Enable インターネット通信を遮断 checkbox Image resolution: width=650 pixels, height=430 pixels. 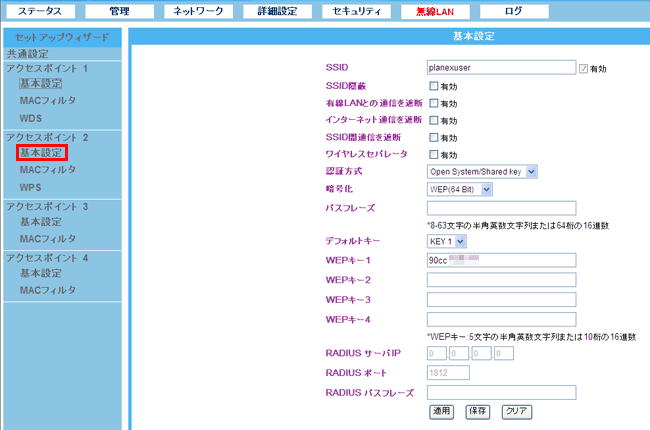(434, 120)
